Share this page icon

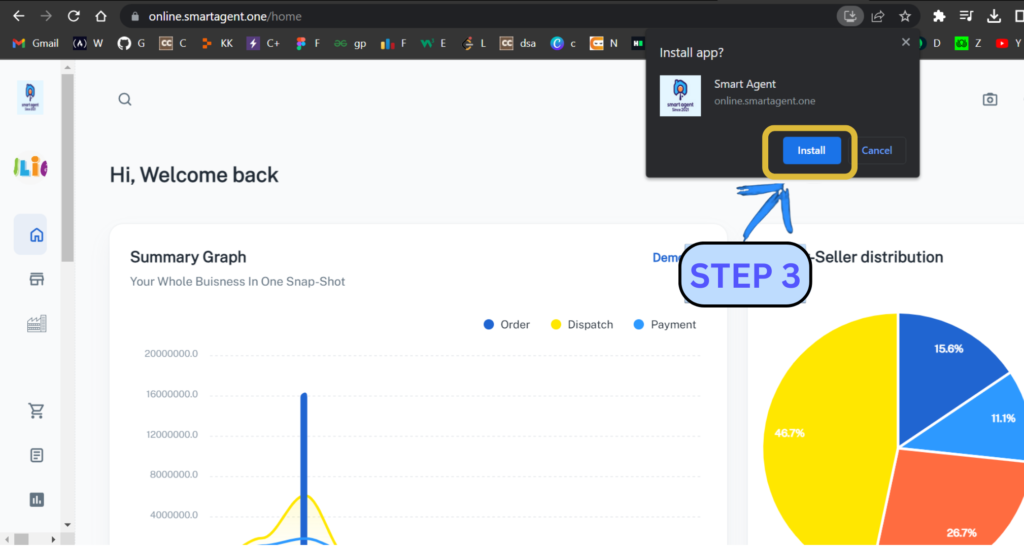point(878,16)
